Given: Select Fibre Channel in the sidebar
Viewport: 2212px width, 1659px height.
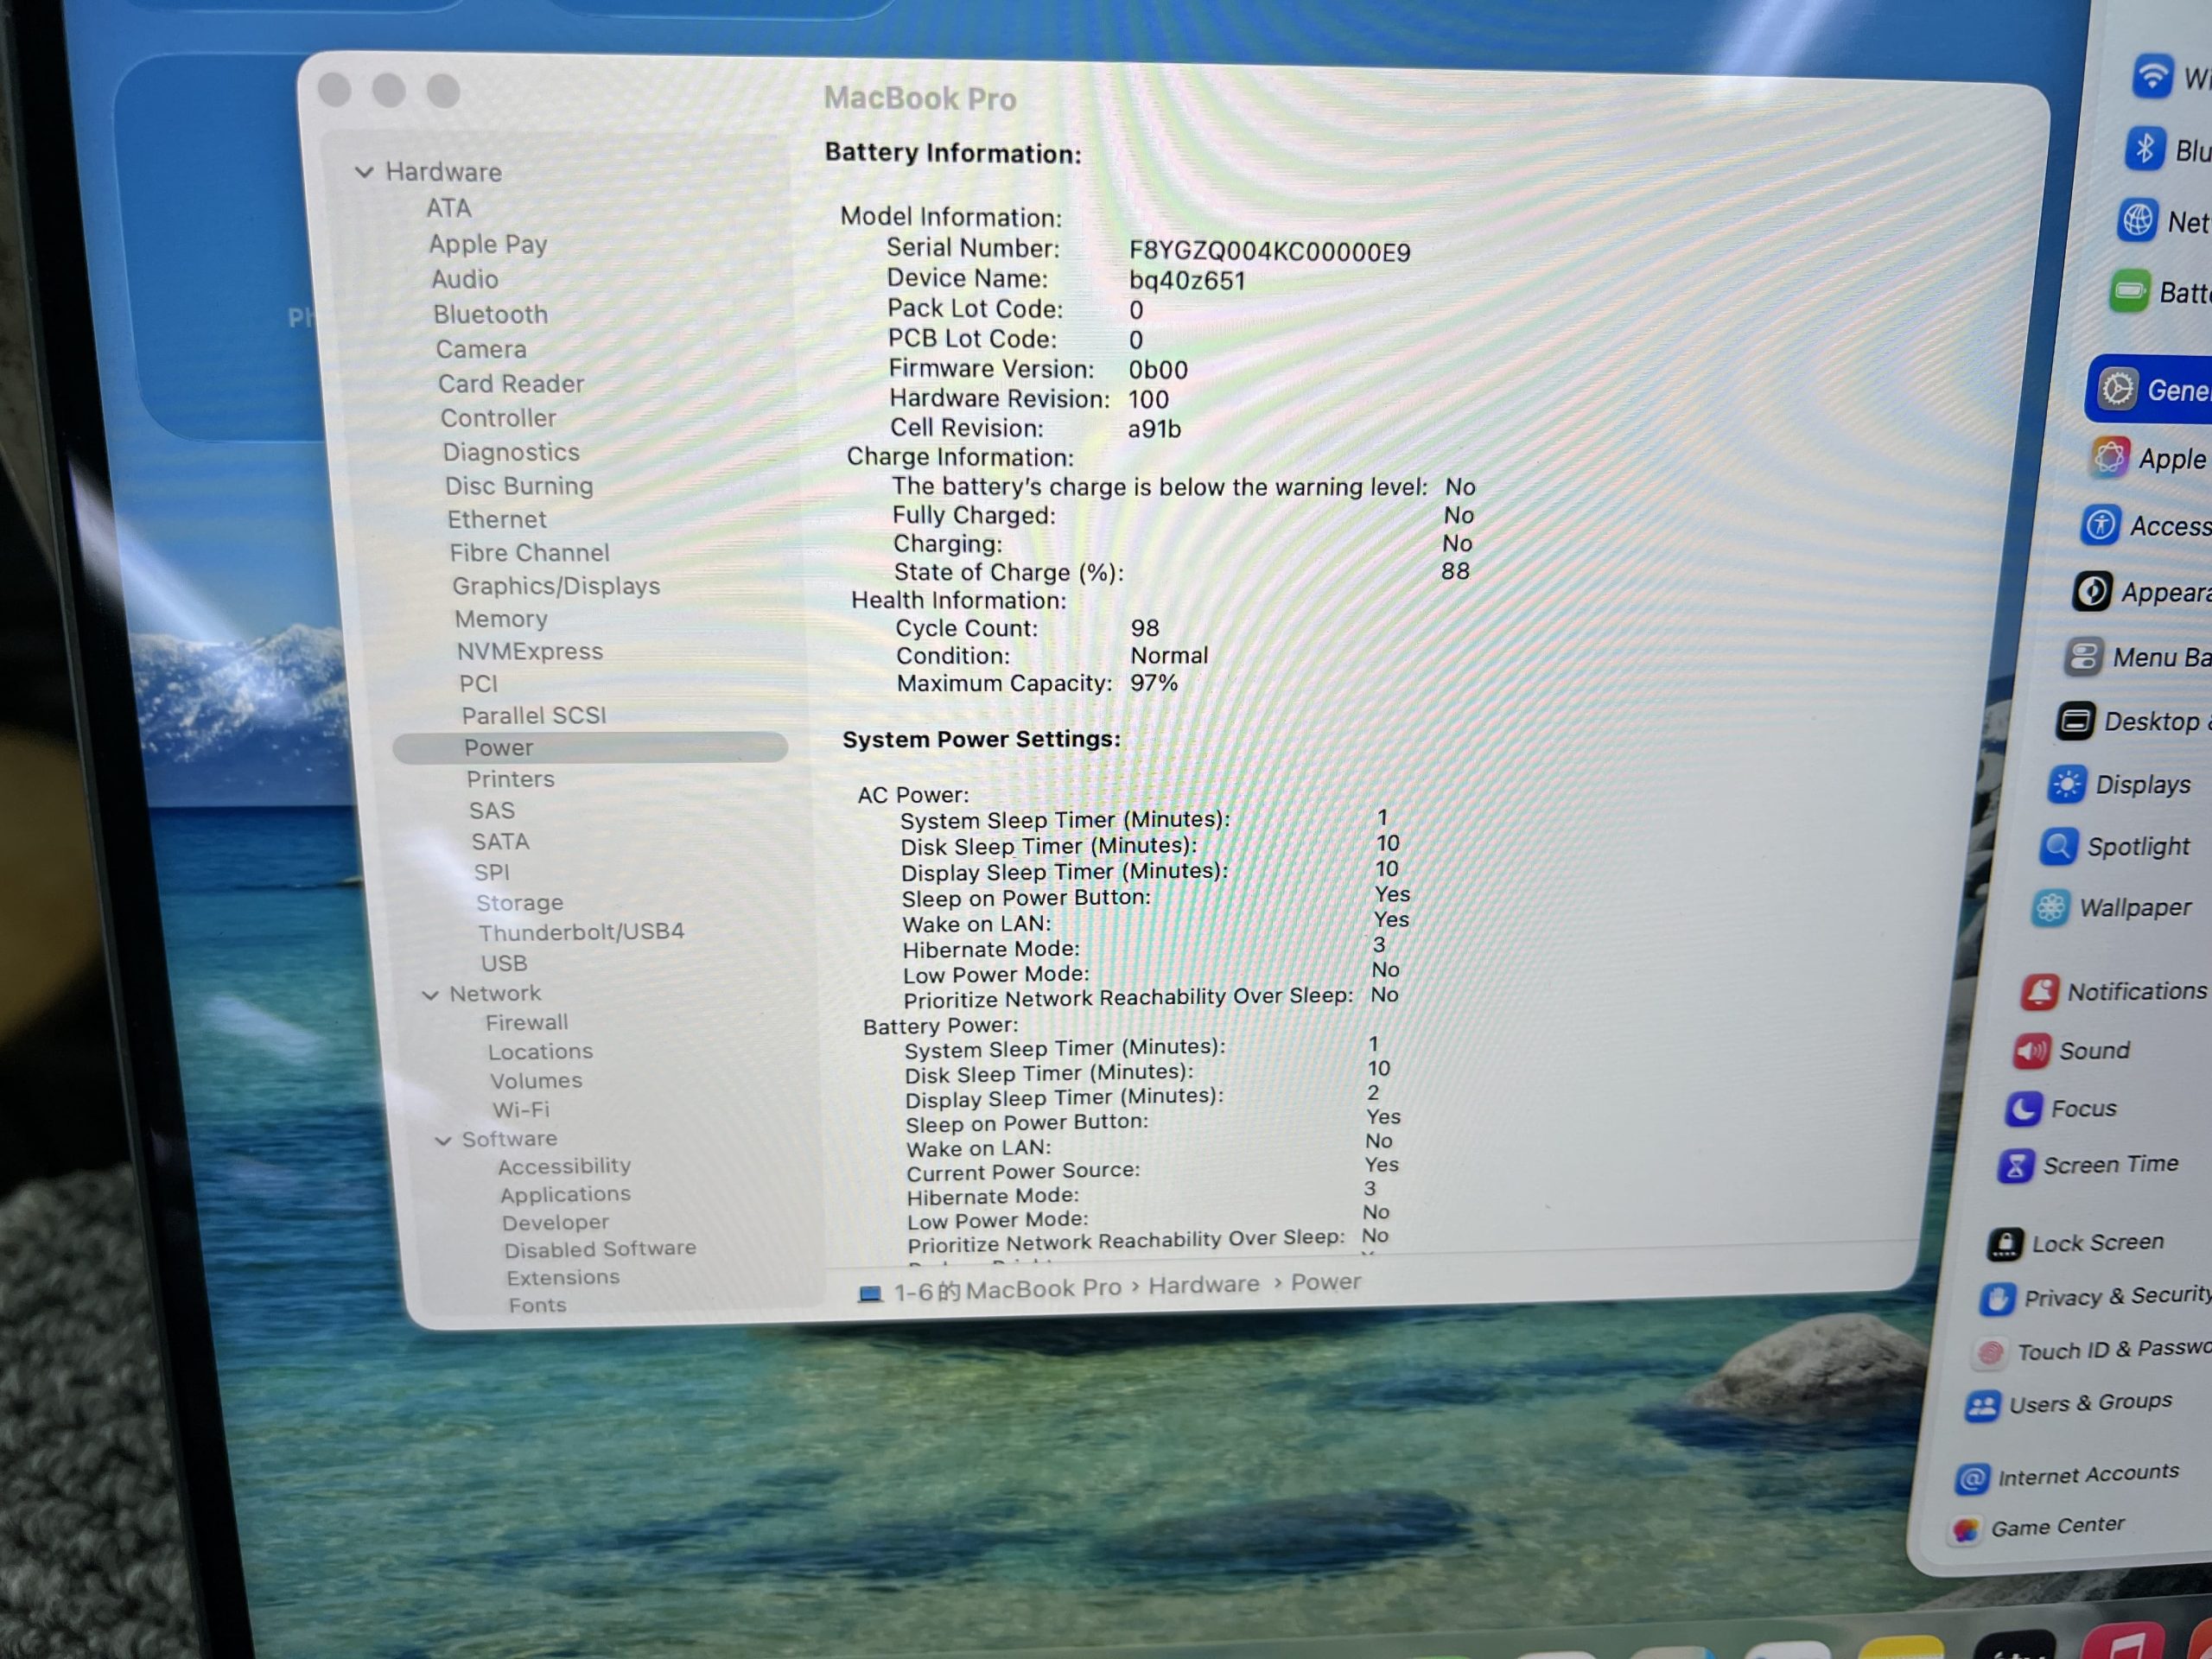Looking at the screenshot, I should click(x=529, y=553).
